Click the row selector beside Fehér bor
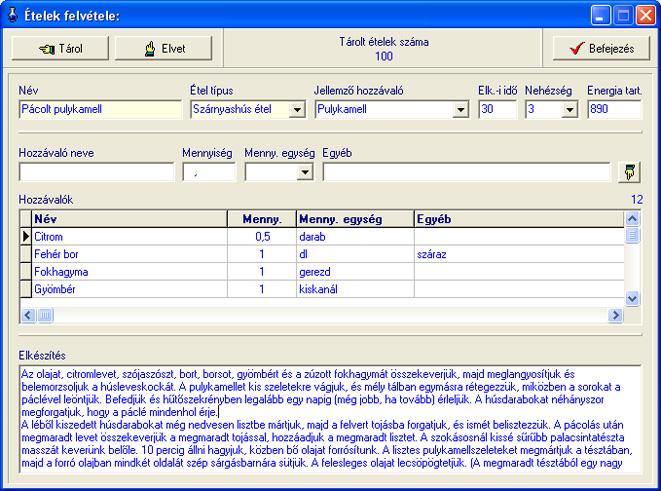The image size is (661, 491). coord(26,254)
